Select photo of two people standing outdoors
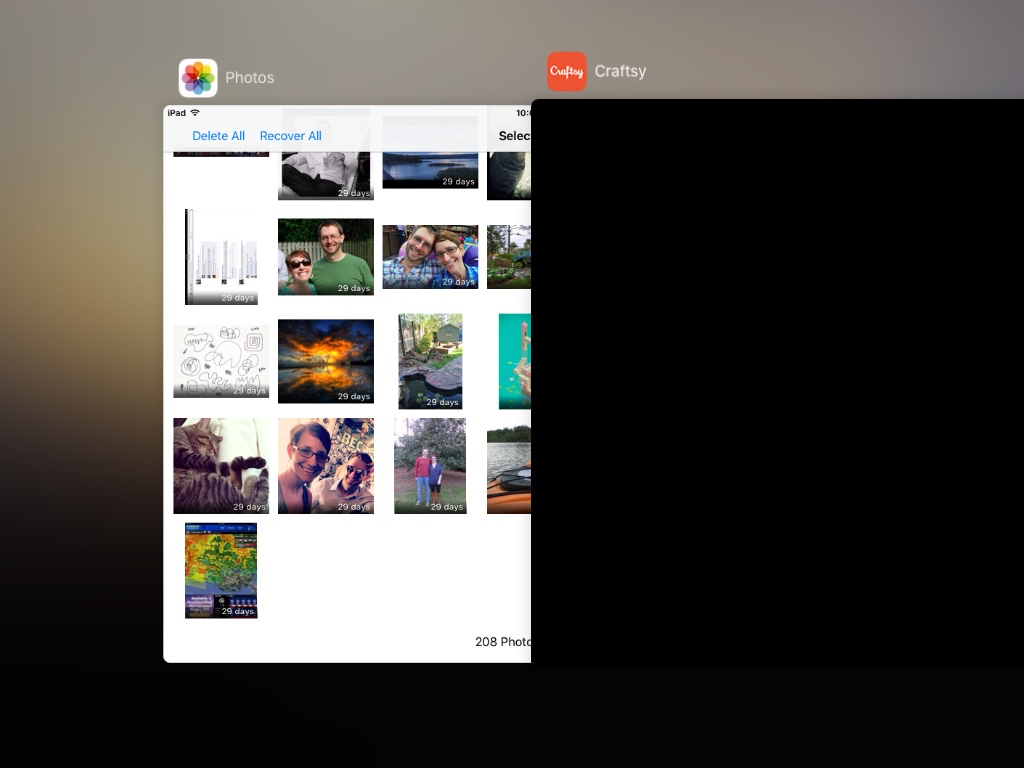The height and width of the screenshot is (768, 1024). tap(430, 466)
